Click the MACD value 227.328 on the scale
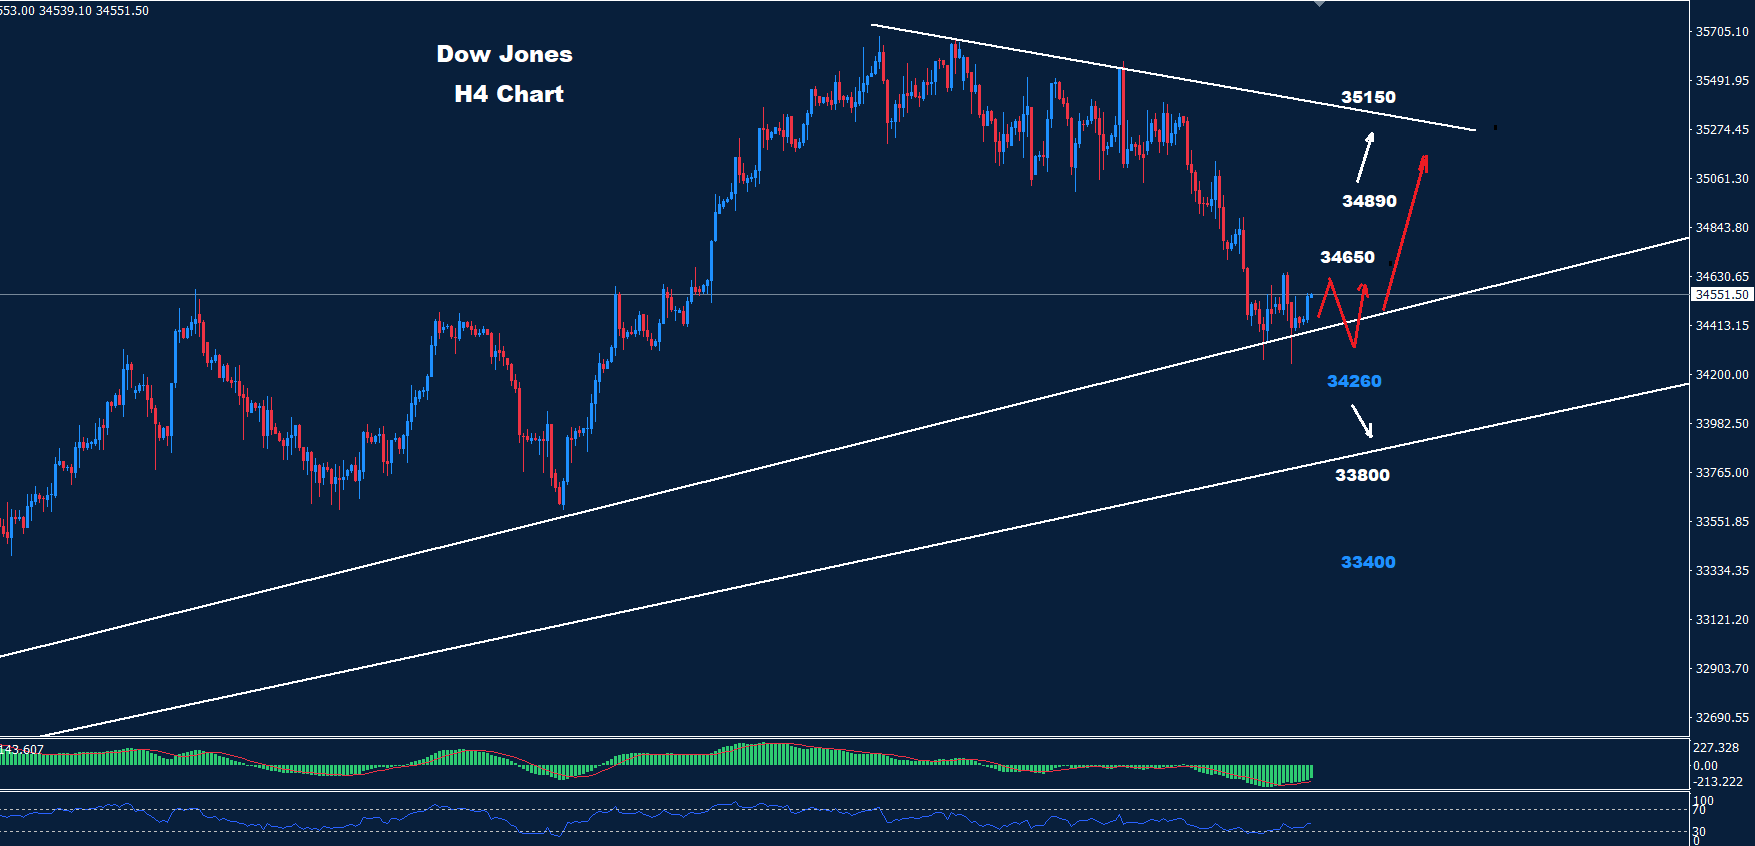Image resolution: width=1755 pixels, height=846 pixels. click(1716, 748)
